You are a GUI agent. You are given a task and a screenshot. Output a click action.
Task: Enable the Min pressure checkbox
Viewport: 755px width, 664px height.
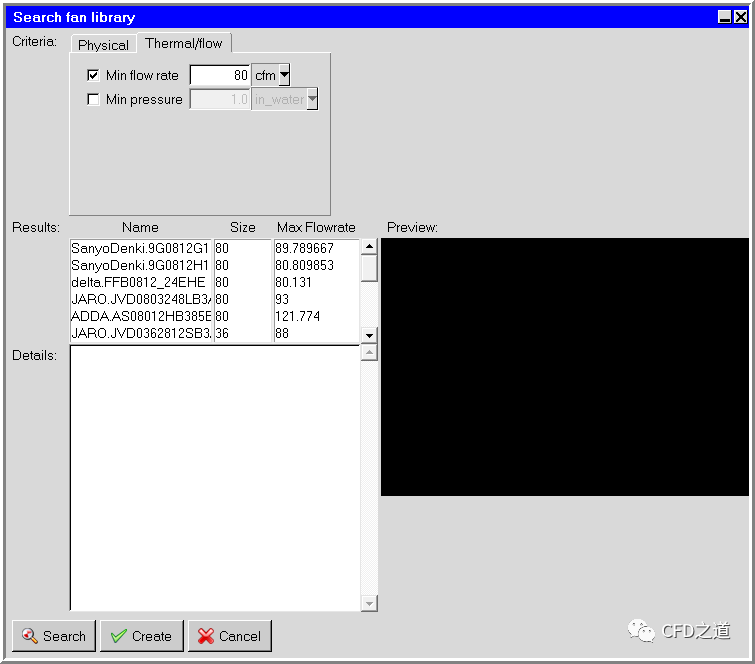coord(94,99)
